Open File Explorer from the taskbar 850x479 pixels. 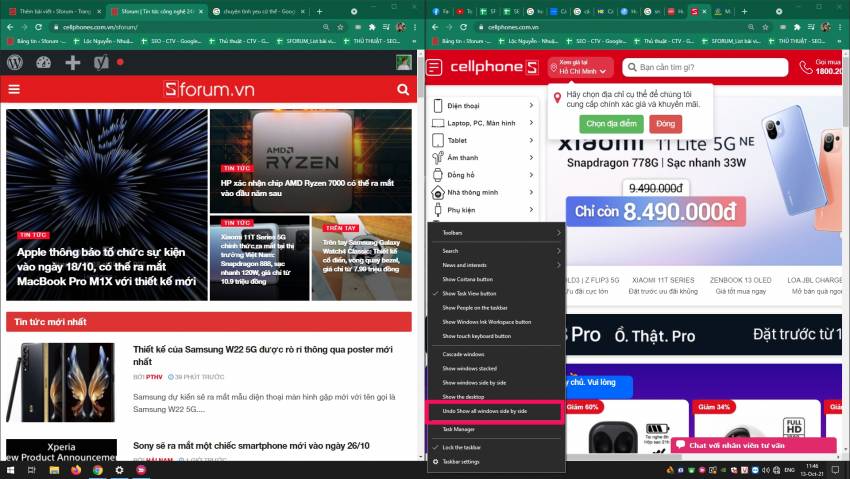coord(54,470)
